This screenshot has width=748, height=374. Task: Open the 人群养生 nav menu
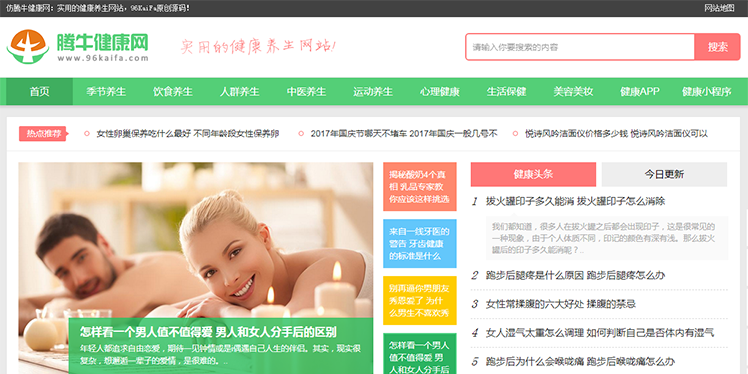[x=239, y=92]
